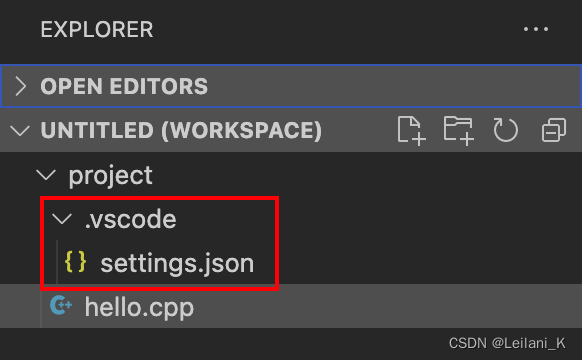Open the hello.cpp file
Viewport: 582px width, 360px height.
point(139,308)
